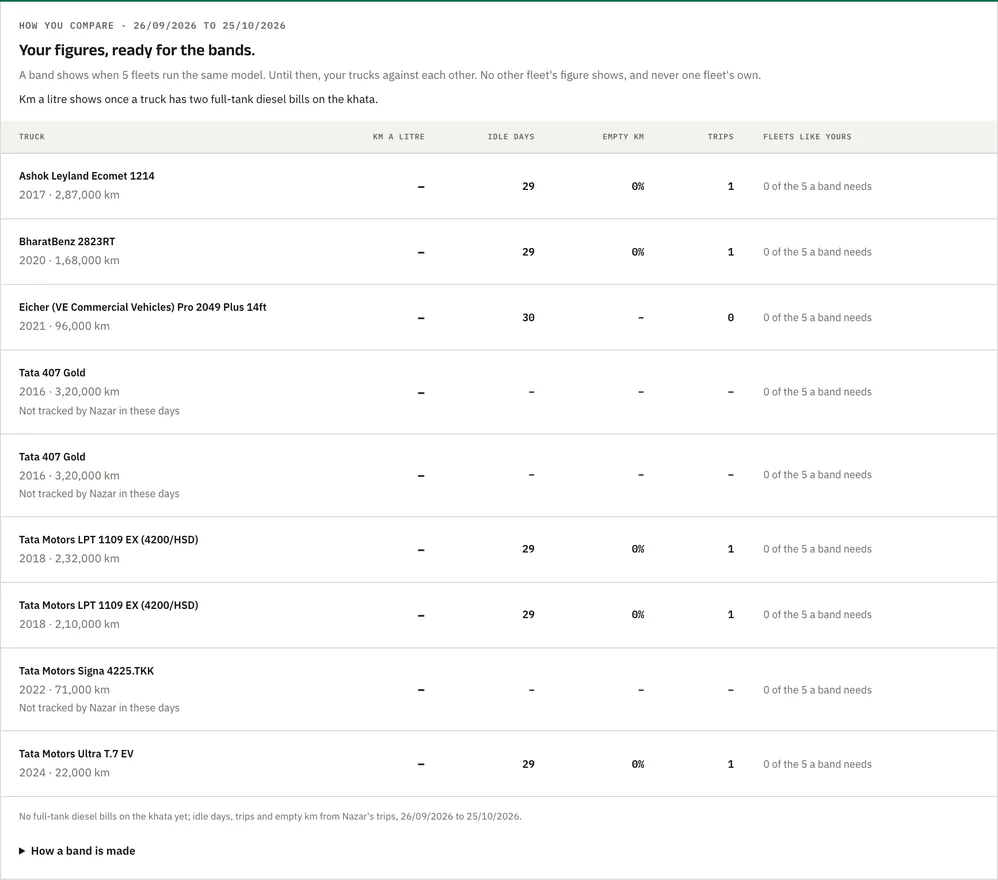Image resolution: width=998 pixels, height=880 pixels.
Task: Select the Tata Motors Ultra T.7 EV row
Action: pos(499,764)
